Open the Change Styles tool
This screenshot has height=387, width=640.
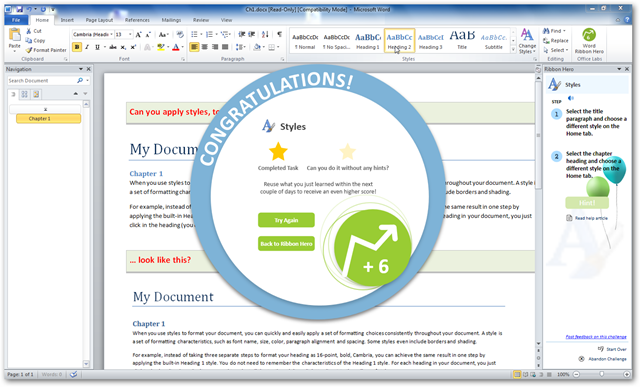(x=527, y=41)
